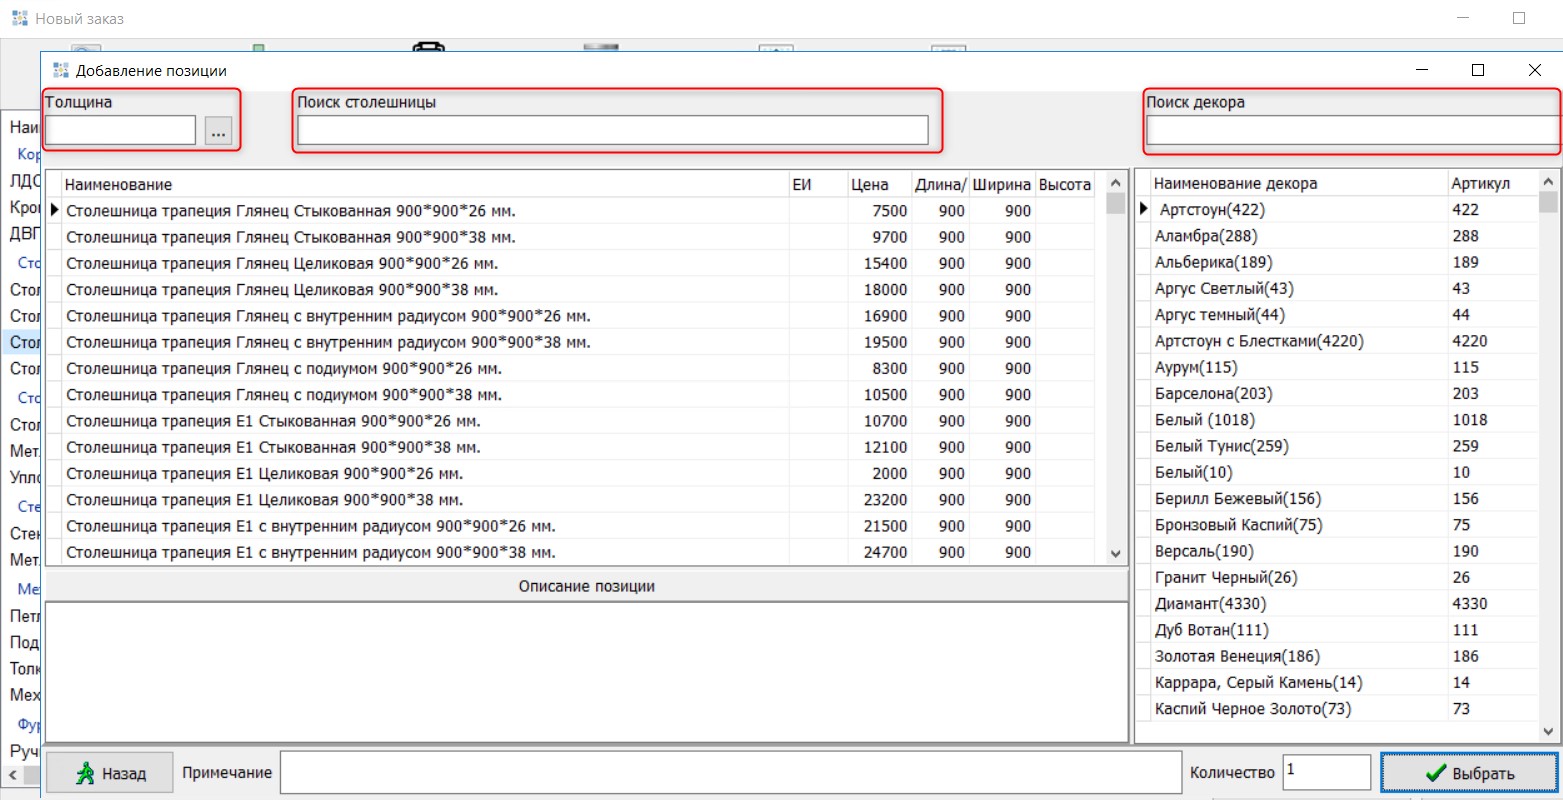
Task: Click into the Поиск декора field
Action: (1350, 131)
